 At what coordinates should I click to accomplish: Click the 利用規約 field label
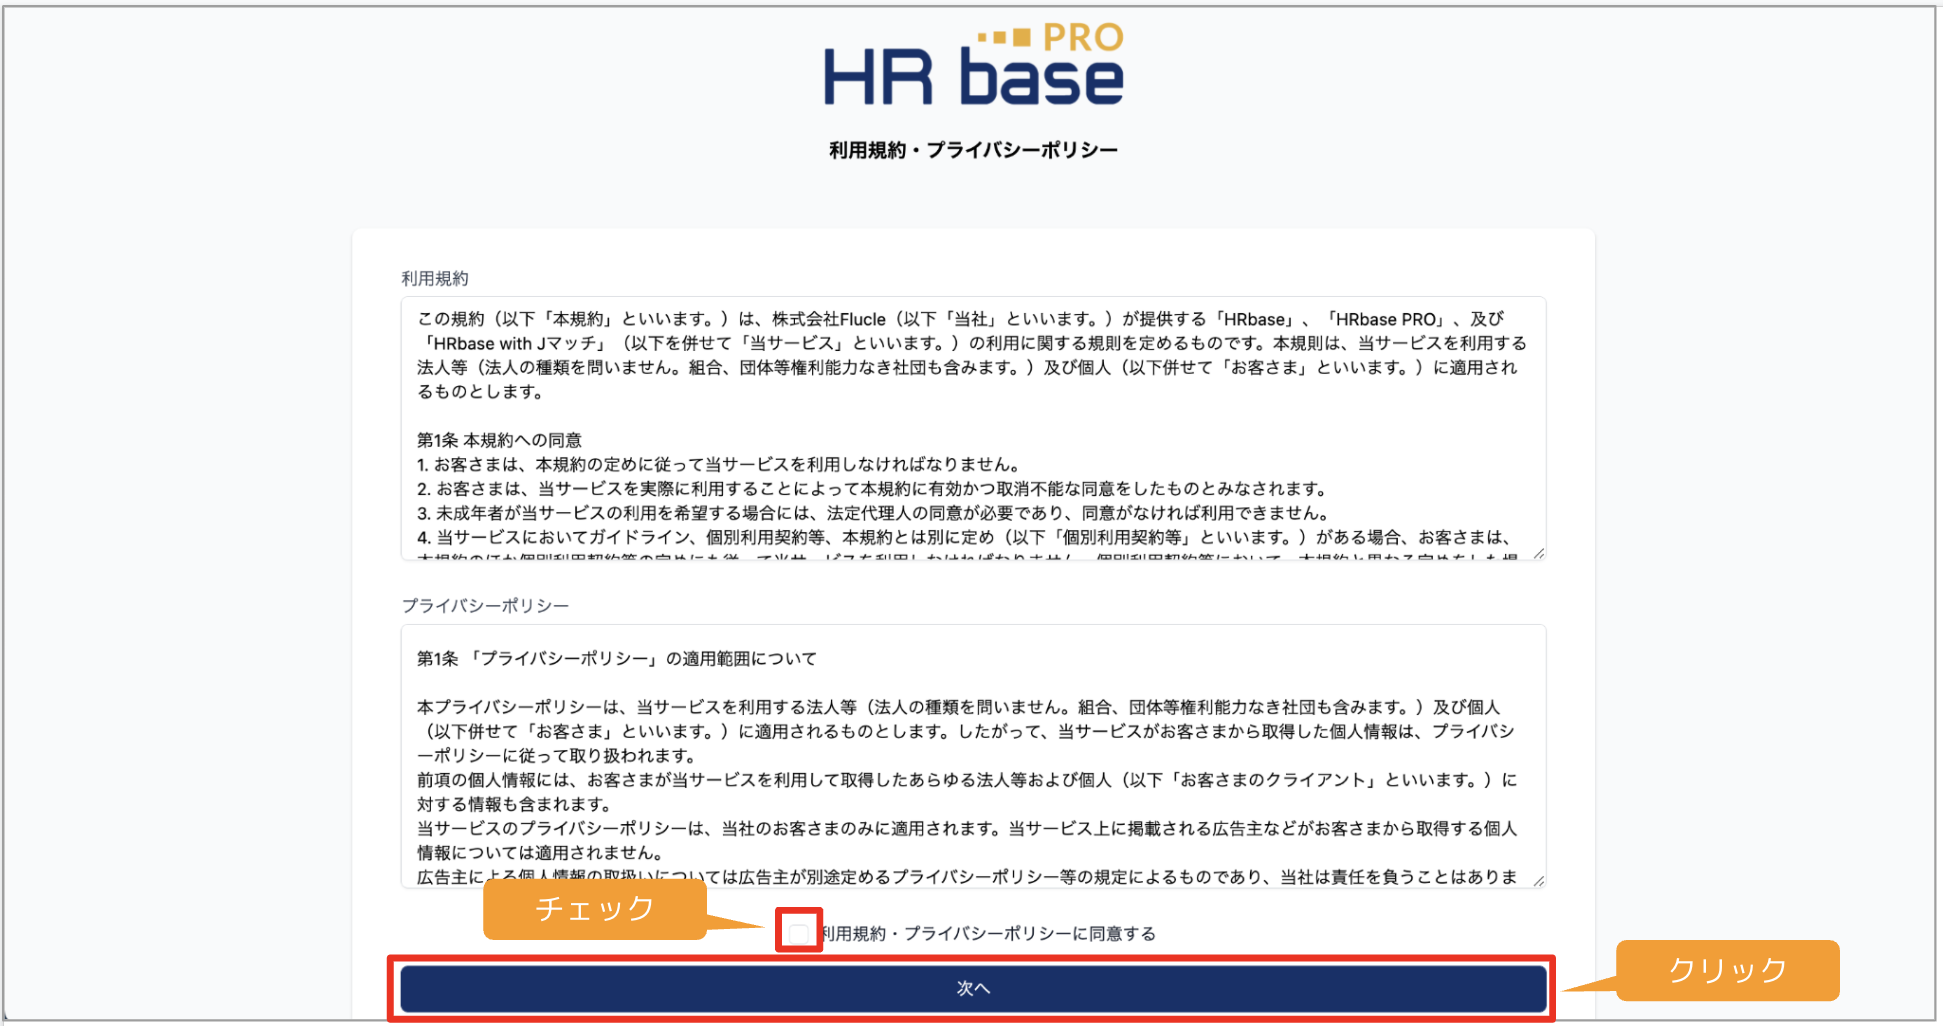pos(435,278)
